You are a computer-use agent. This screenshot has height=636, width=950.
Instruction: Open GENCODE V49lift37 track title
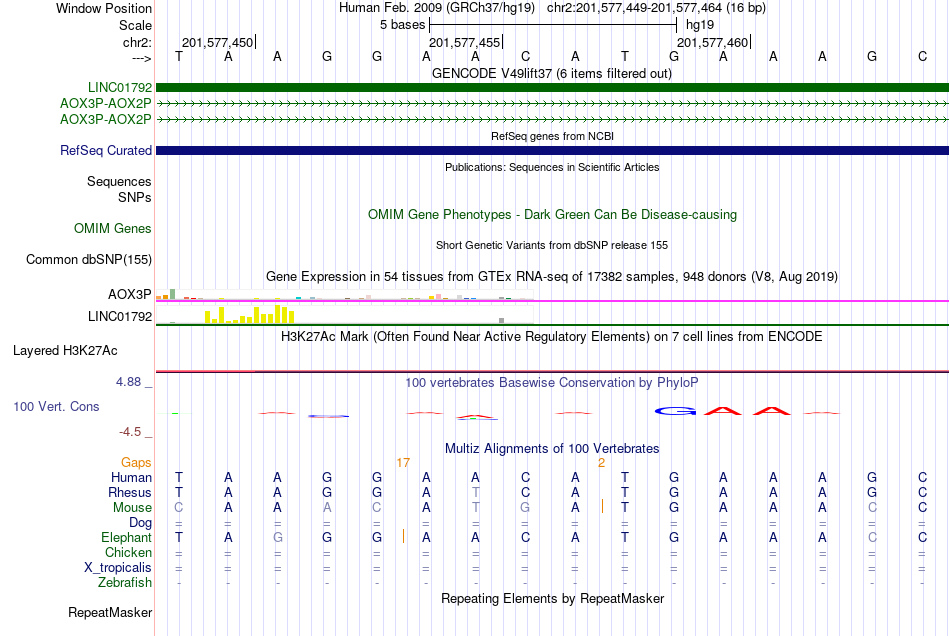(552, 73)
